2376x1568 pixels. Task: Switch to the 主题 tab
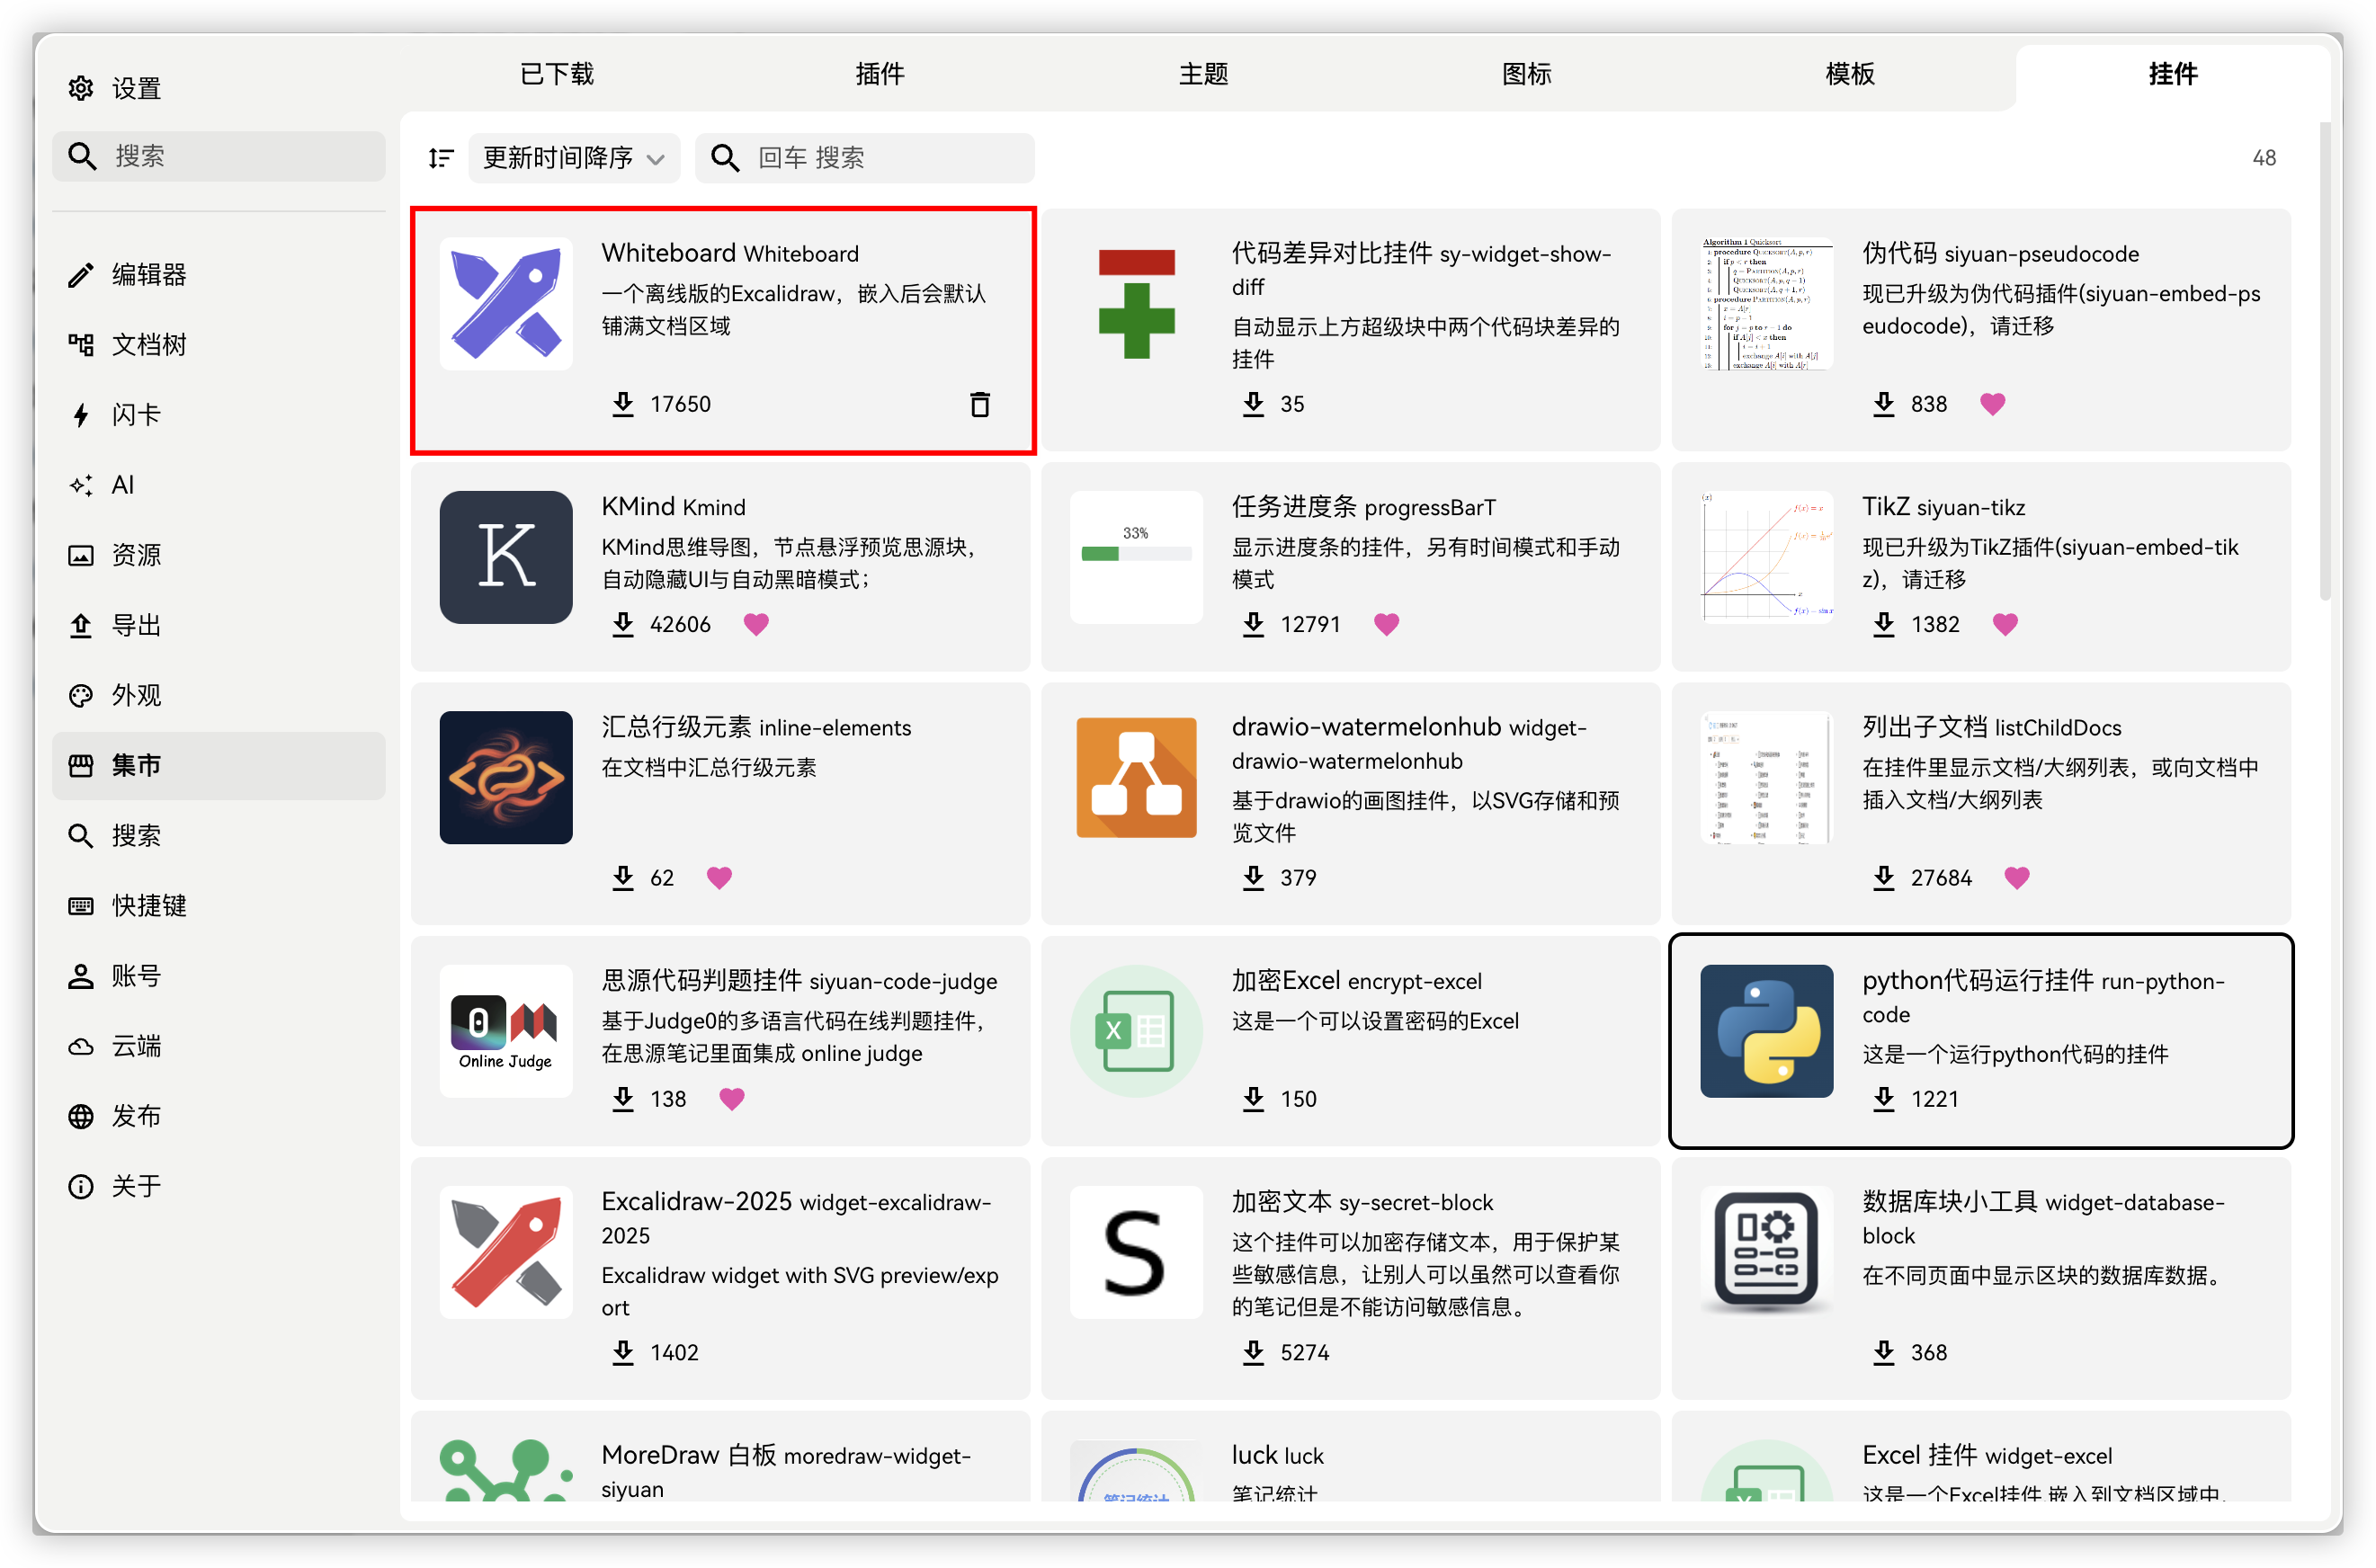click(1203, 74)
